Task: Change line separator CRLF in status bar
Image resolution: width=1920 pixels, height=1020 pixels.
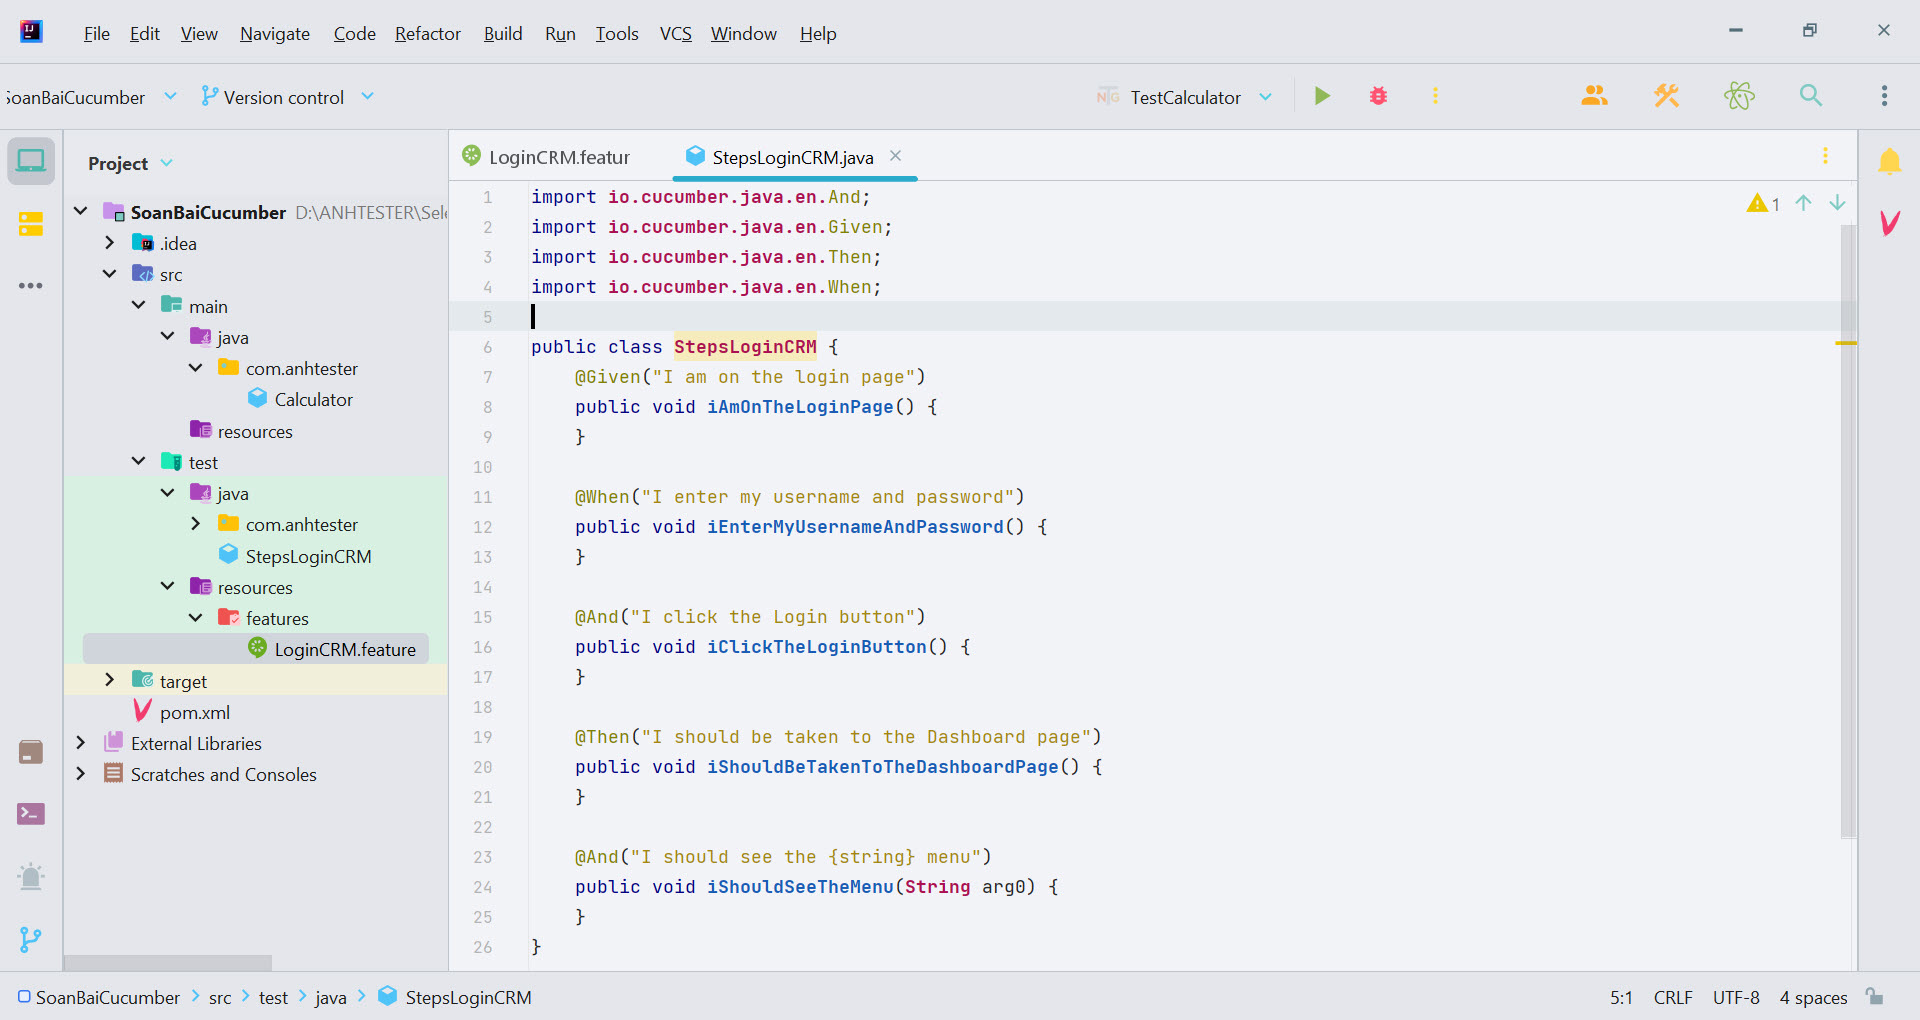Action: click(1673, 998)
